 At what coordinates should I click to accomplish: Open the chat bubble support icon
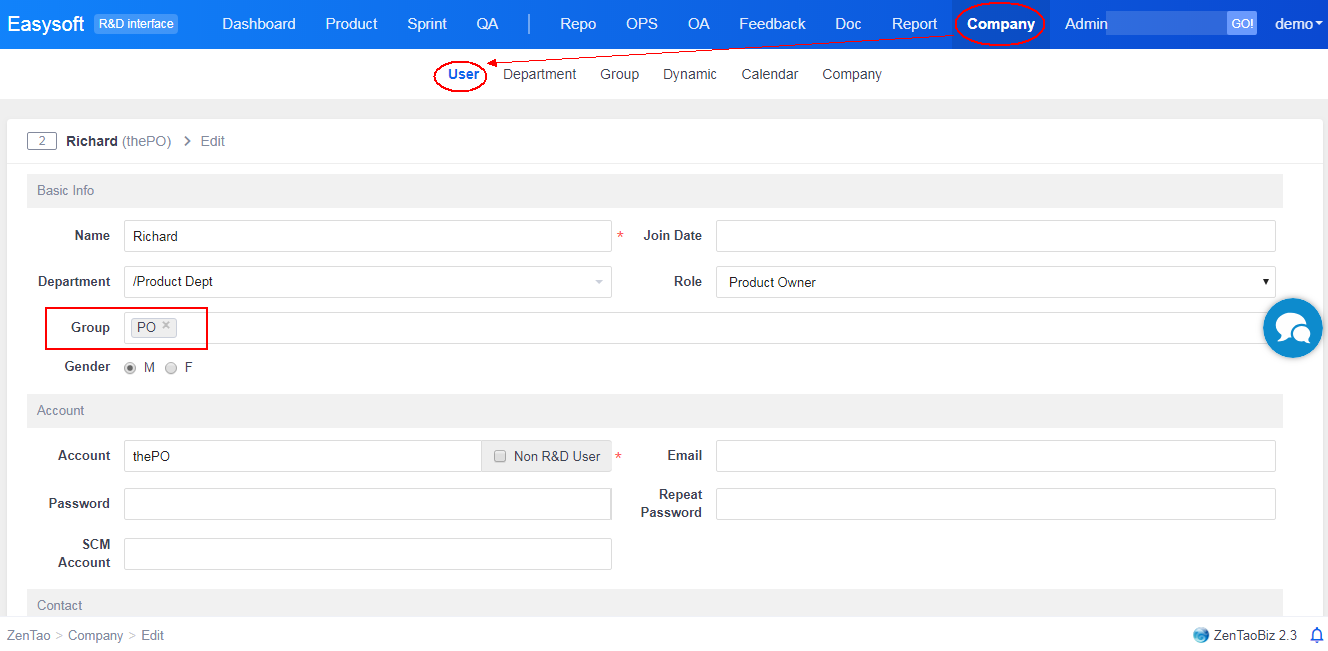point(1292,328)
